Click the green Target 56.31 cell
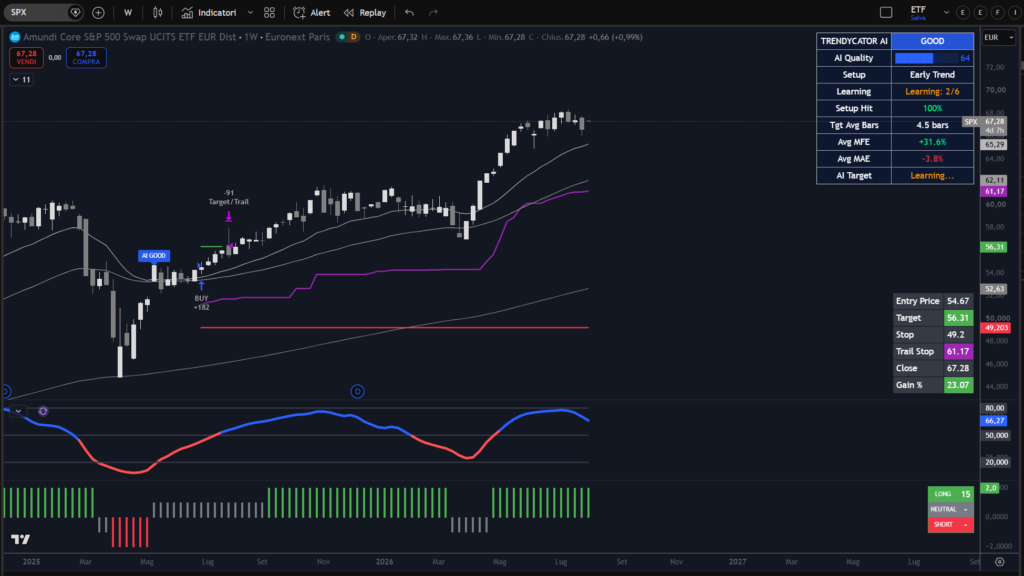The height and width of the screenshot is (576, 1024). pyautogui.click(x=958, y=318)
